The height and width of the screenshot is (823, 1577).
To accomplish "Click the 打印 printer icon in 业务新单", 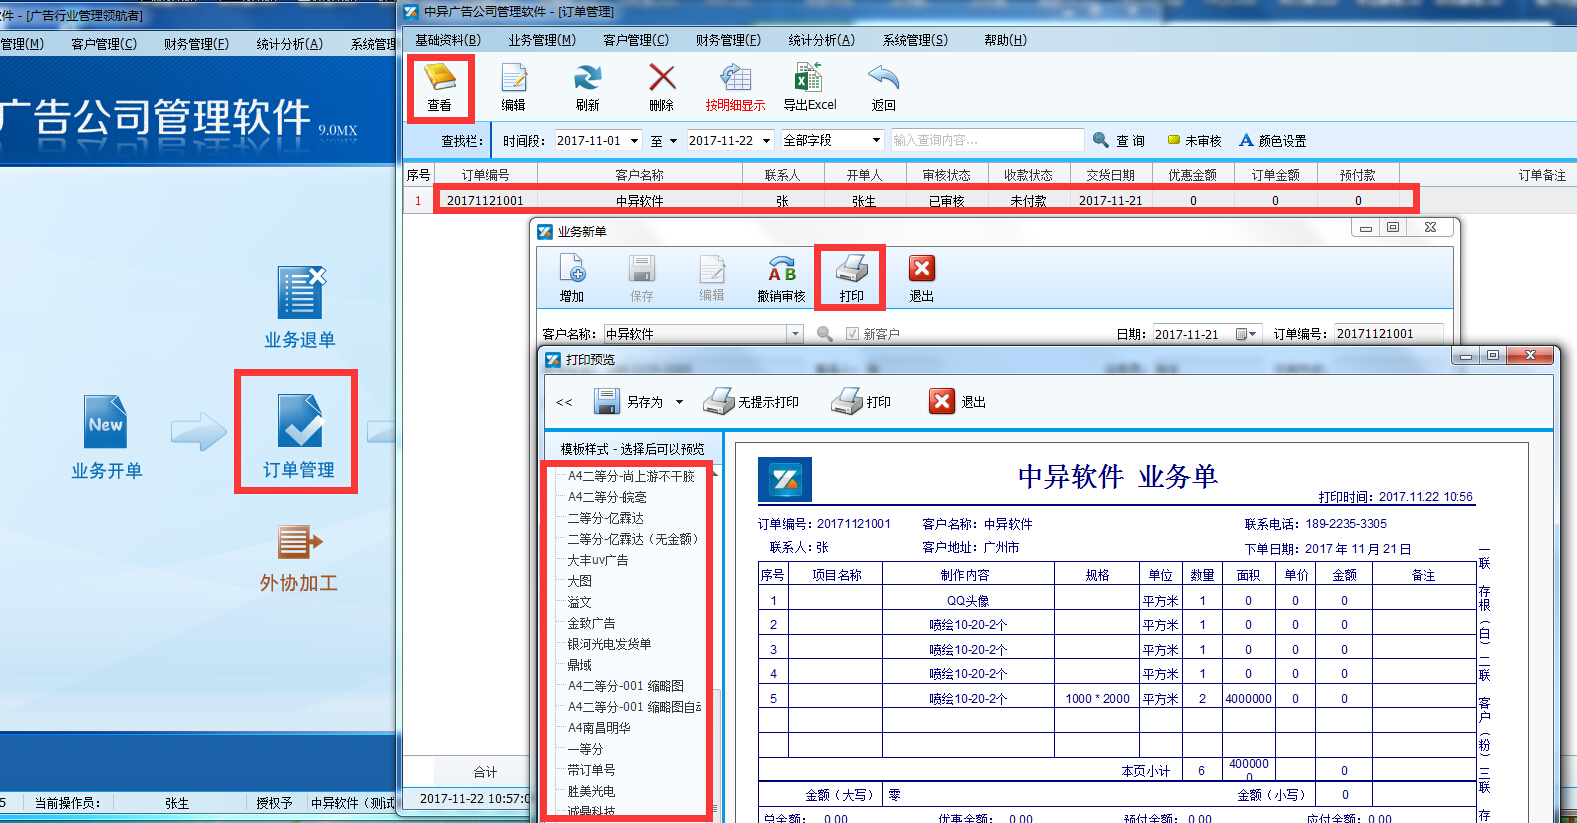I will (851, 269).
